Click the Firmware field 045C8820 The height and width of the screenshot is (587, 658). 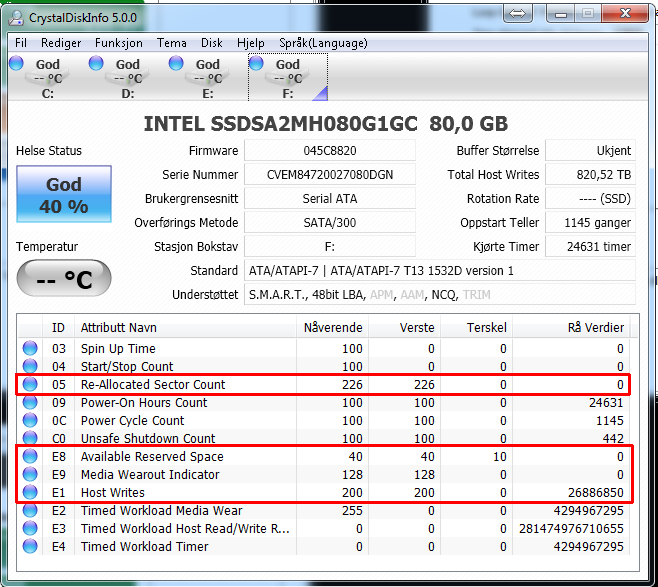(x=330, y=151)
